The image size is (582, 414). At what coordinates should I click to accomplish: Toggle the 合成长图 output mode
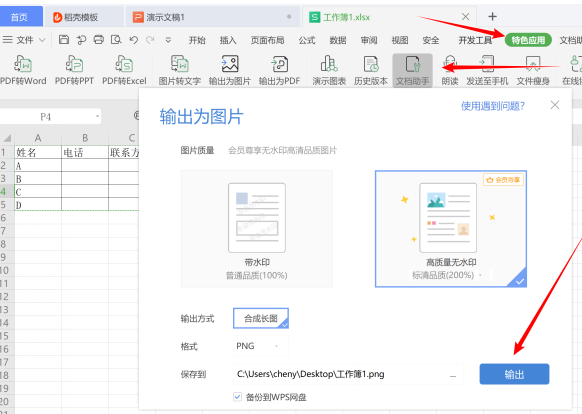click(x=261, y=318)
